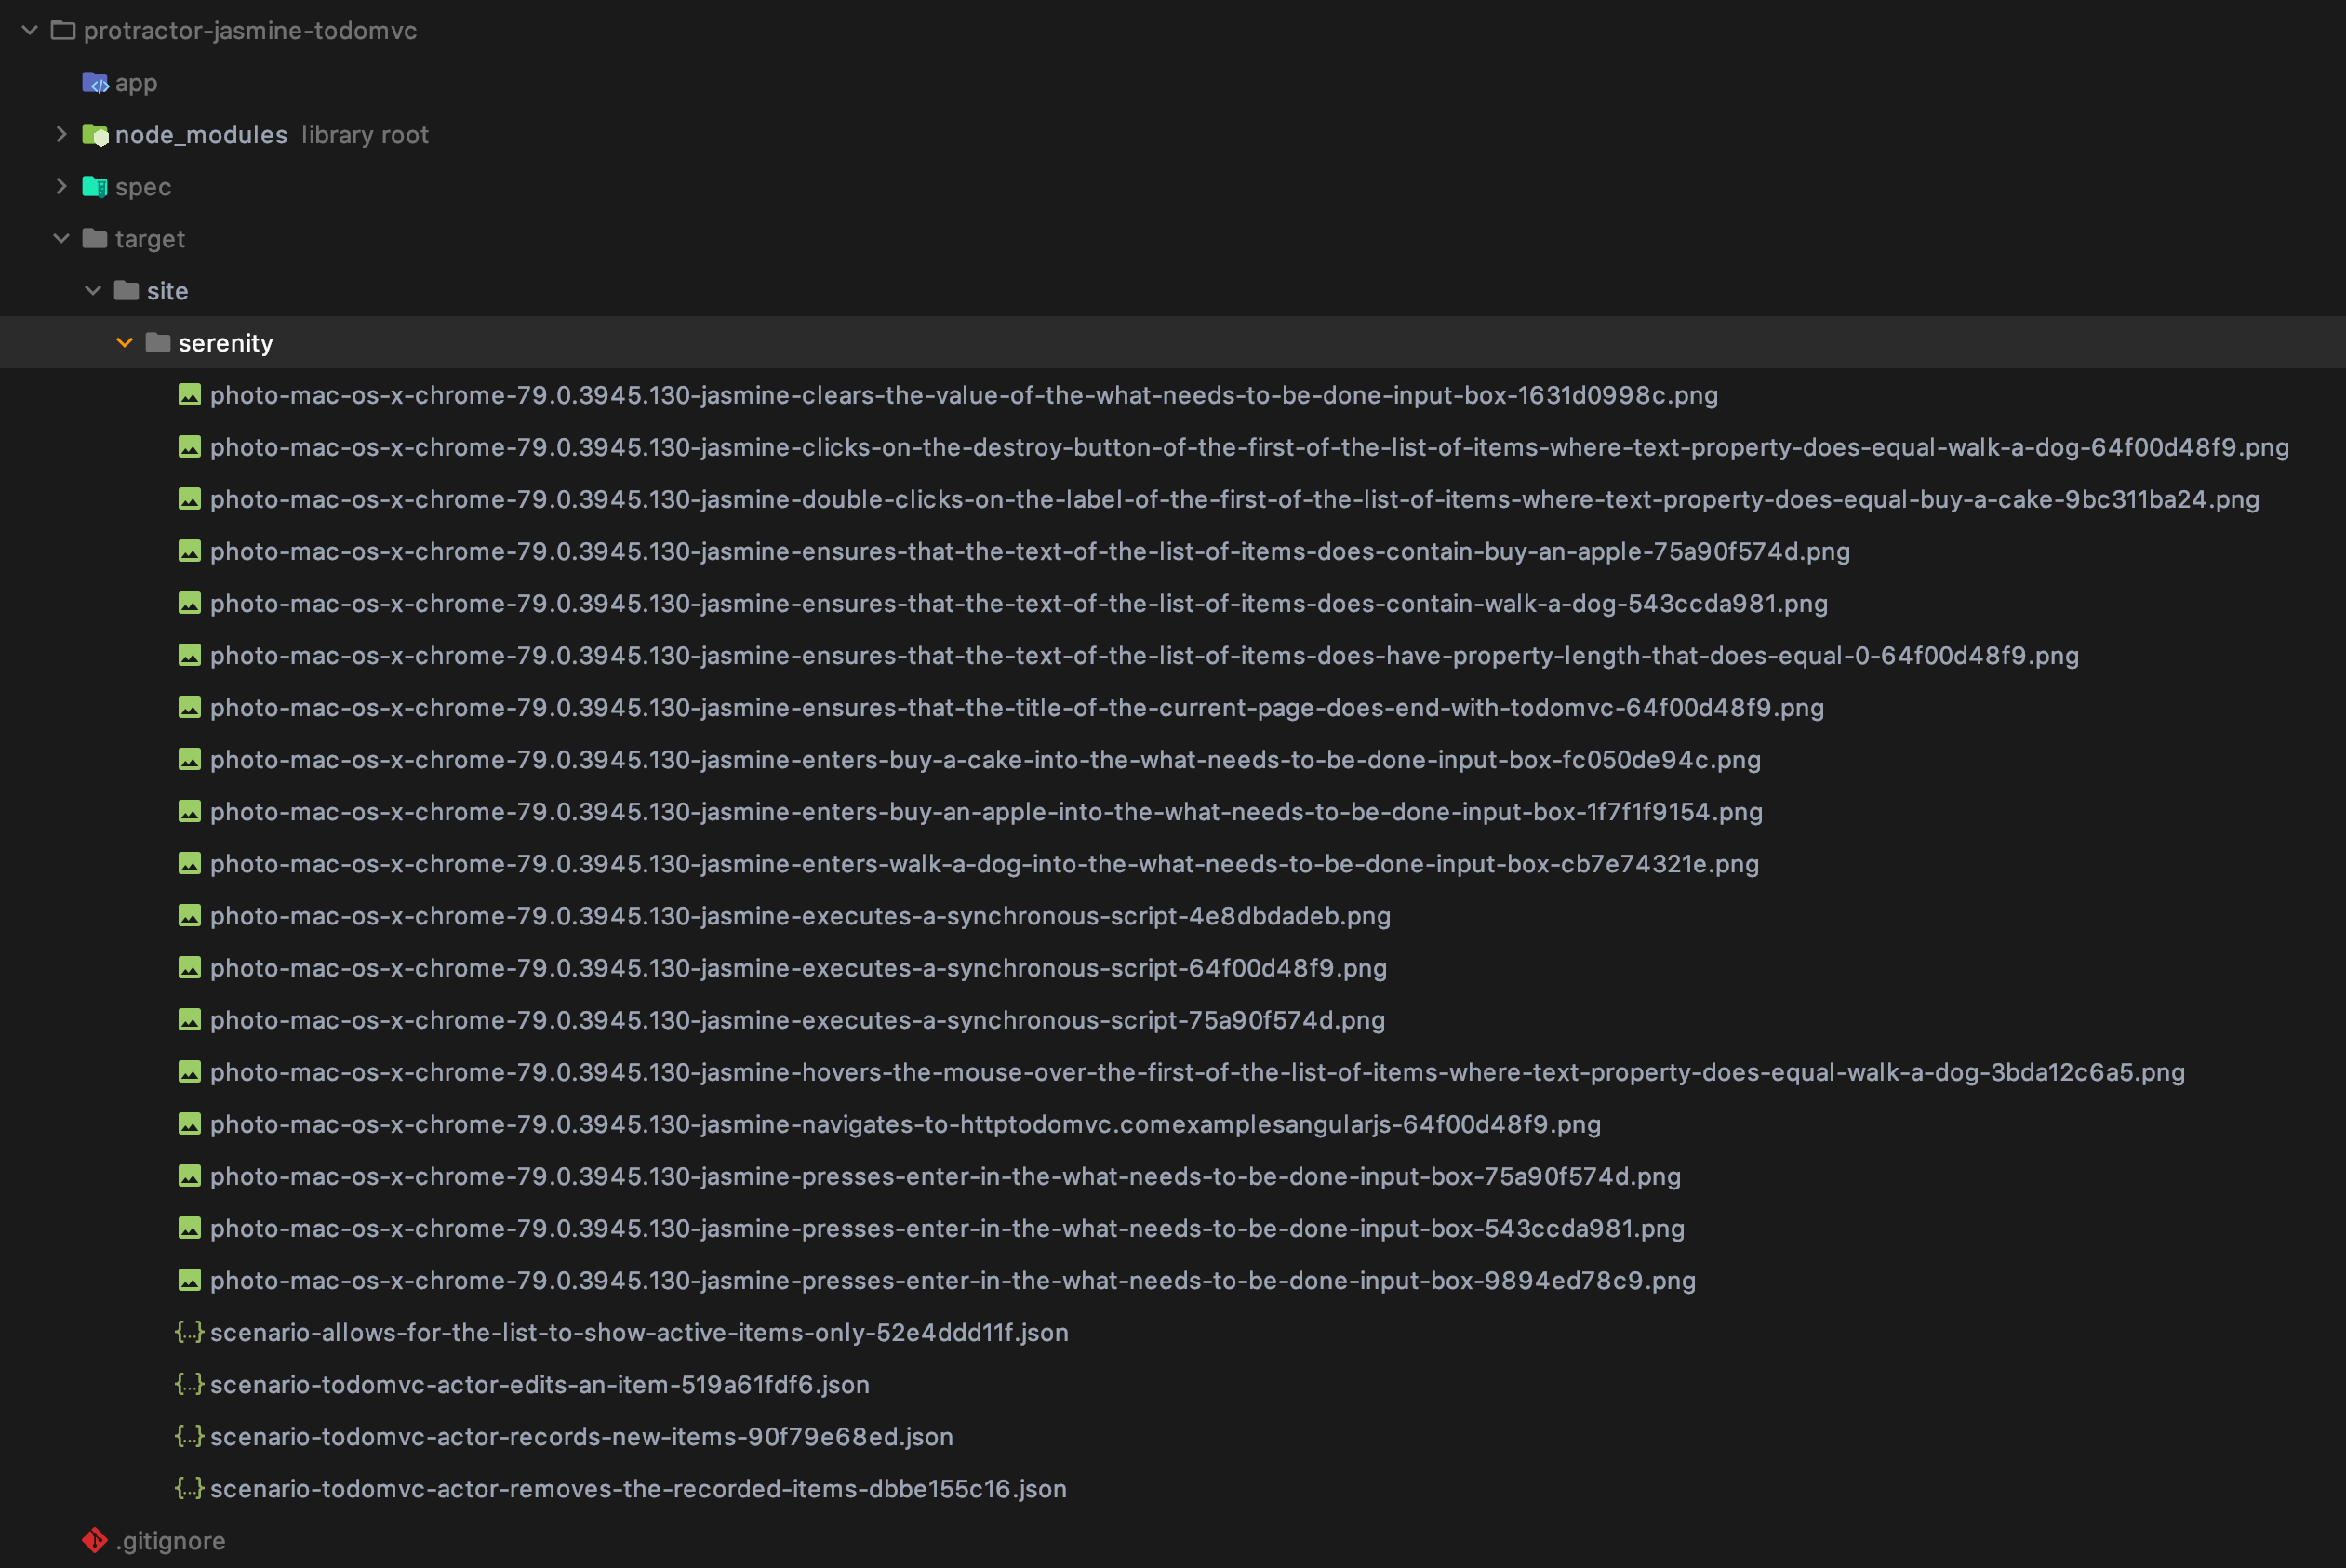Click the image icon beside executes-a-synchronous-script screenshot
2346x1568 pixels.
point(190,915)
